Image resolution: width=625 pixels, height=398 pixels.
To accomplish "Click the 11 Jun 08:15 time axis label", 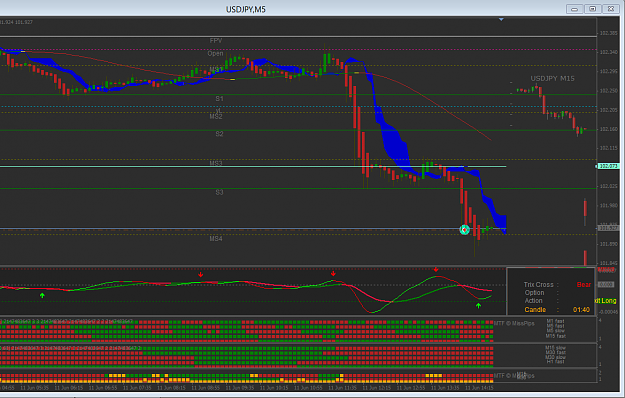I will click(171, 388).
